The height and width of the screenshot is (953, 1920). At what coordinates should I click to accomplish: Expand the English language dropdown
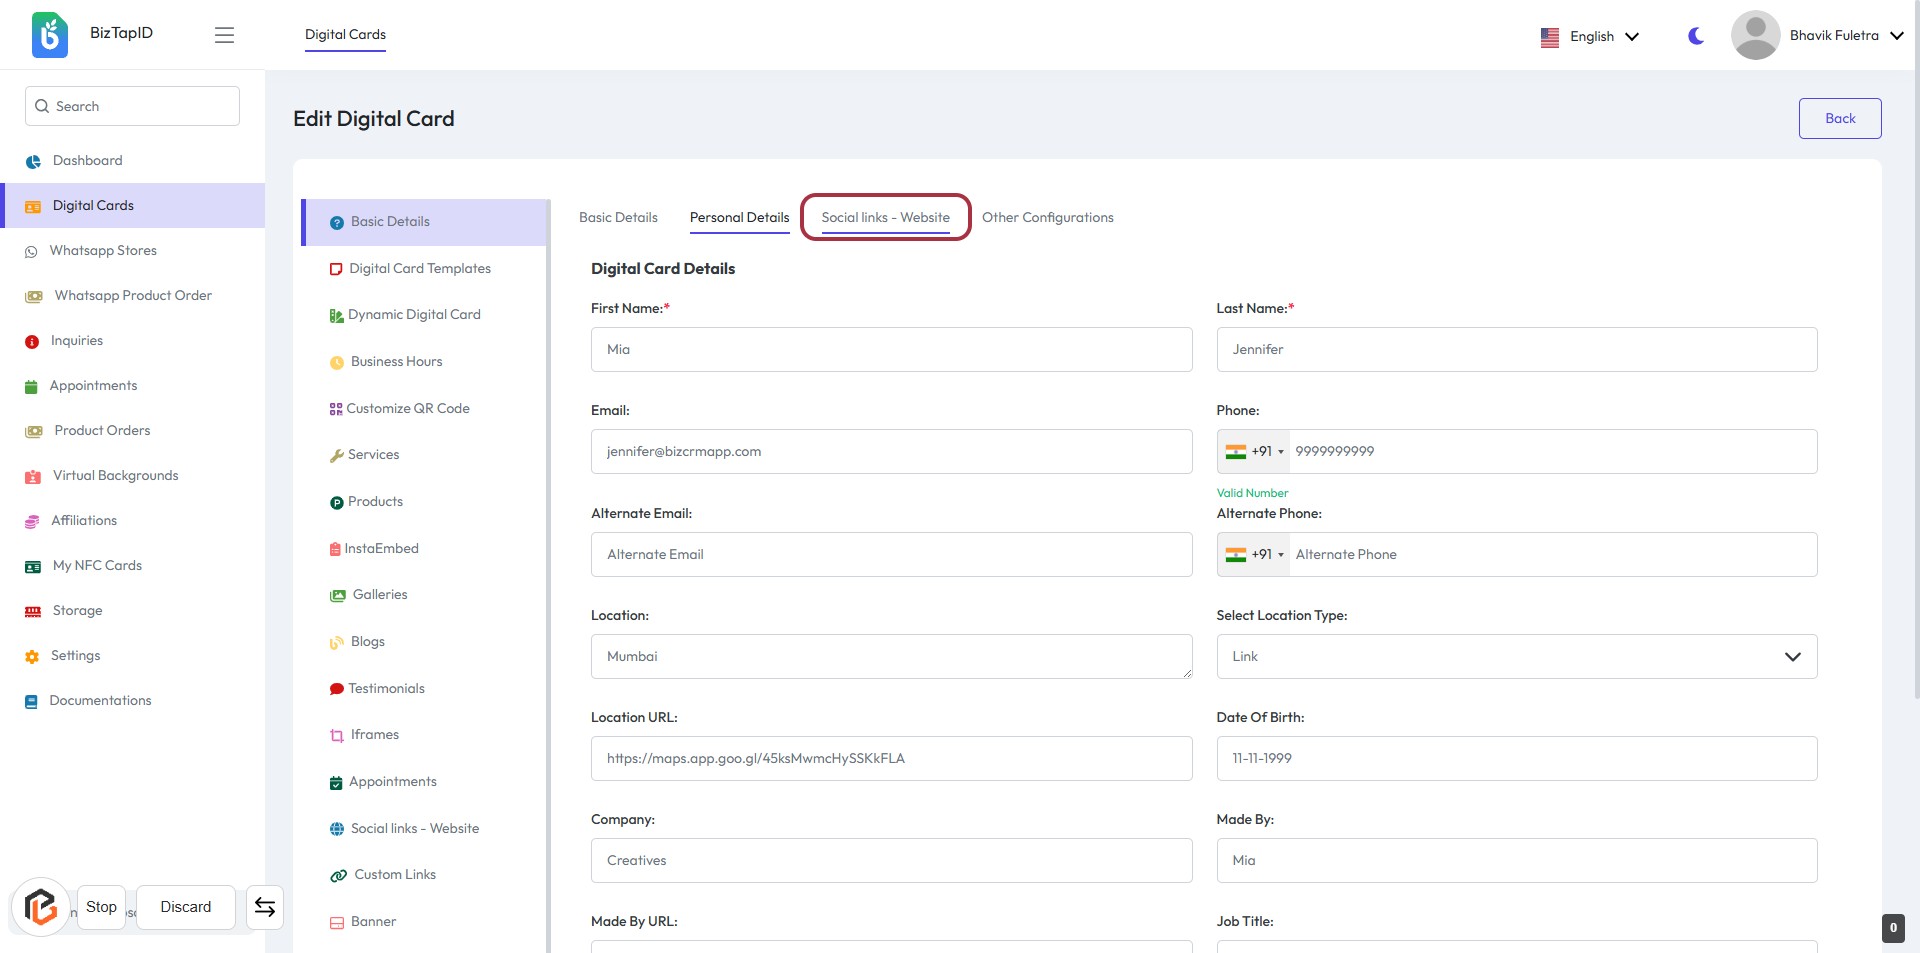(1591, 36)
